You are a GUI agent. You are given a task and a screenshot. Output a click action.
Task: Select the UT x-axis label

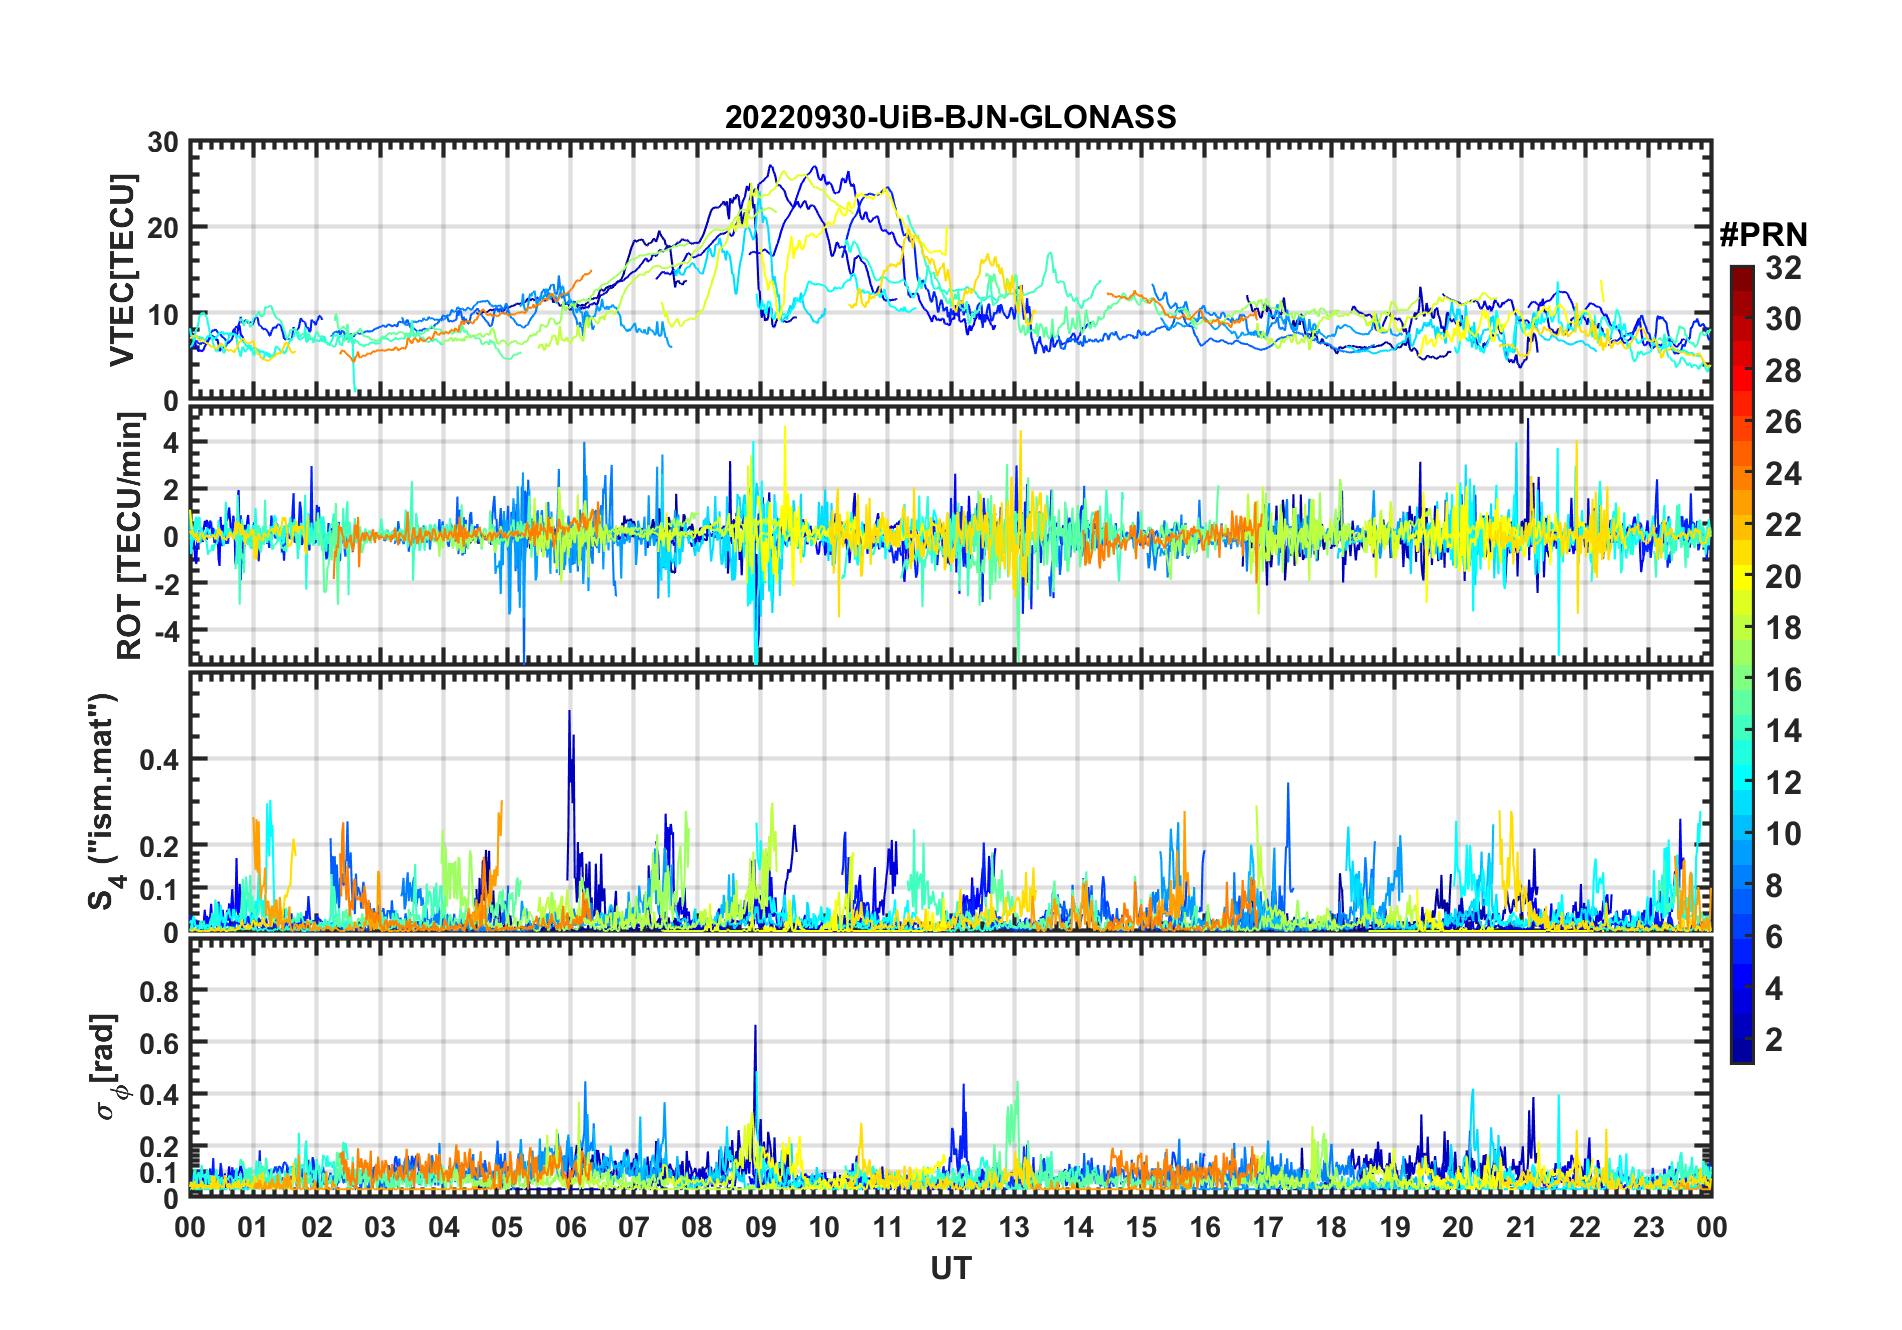(x=951, y=1268)
